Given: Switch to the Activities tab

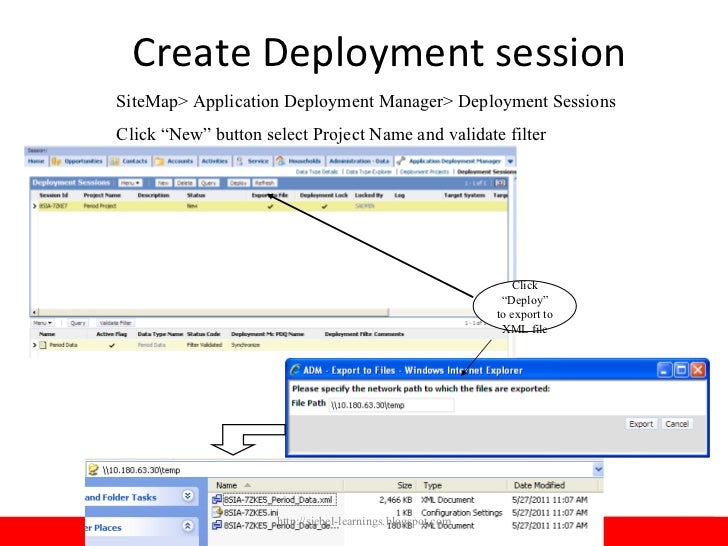Looking at the screenshot, I should 214,161.
